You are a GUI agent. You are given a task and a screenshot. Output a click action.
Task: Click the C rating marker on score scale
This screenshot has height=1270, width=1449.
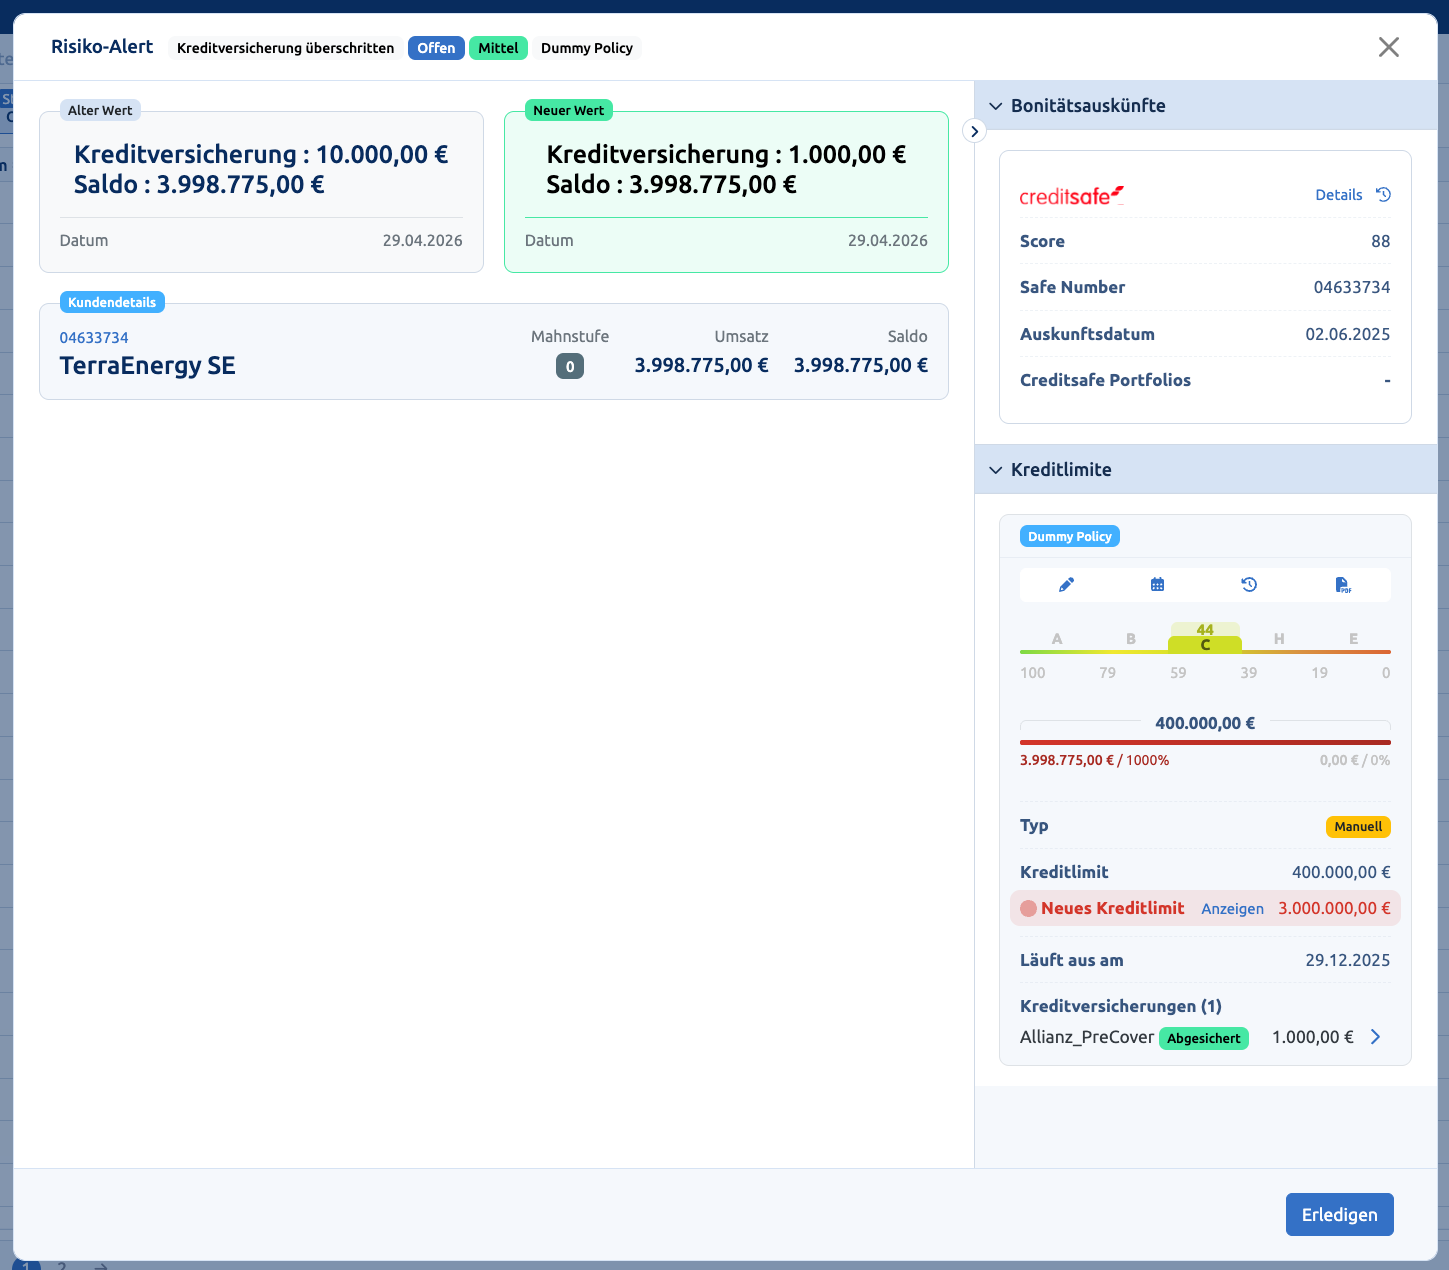coord(1205,645)
